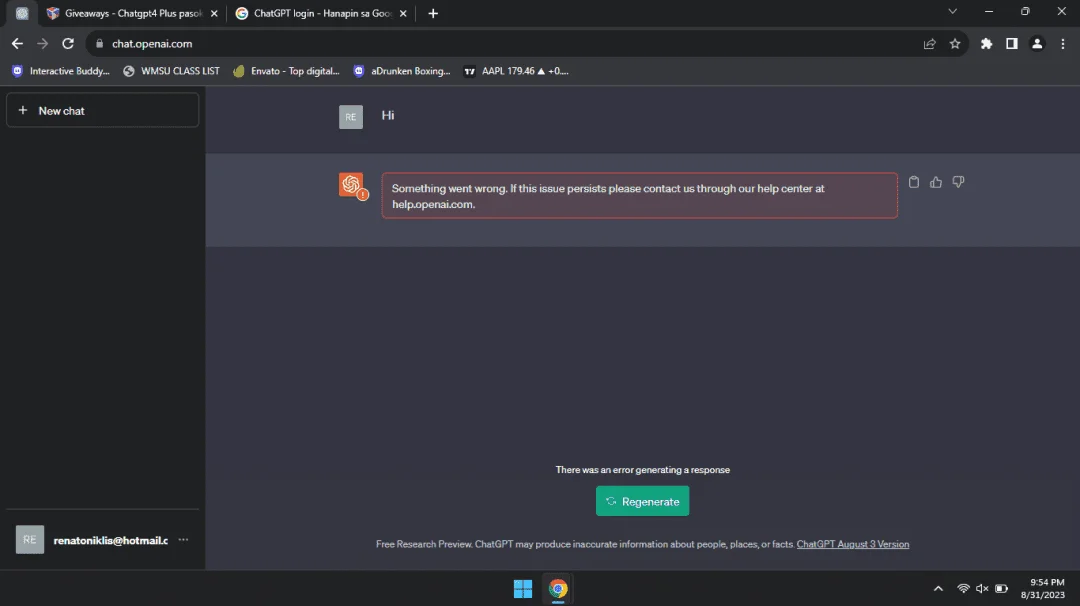
Task: Go forward in browser history
Action: pyautogui.click(x=43, y=43)
